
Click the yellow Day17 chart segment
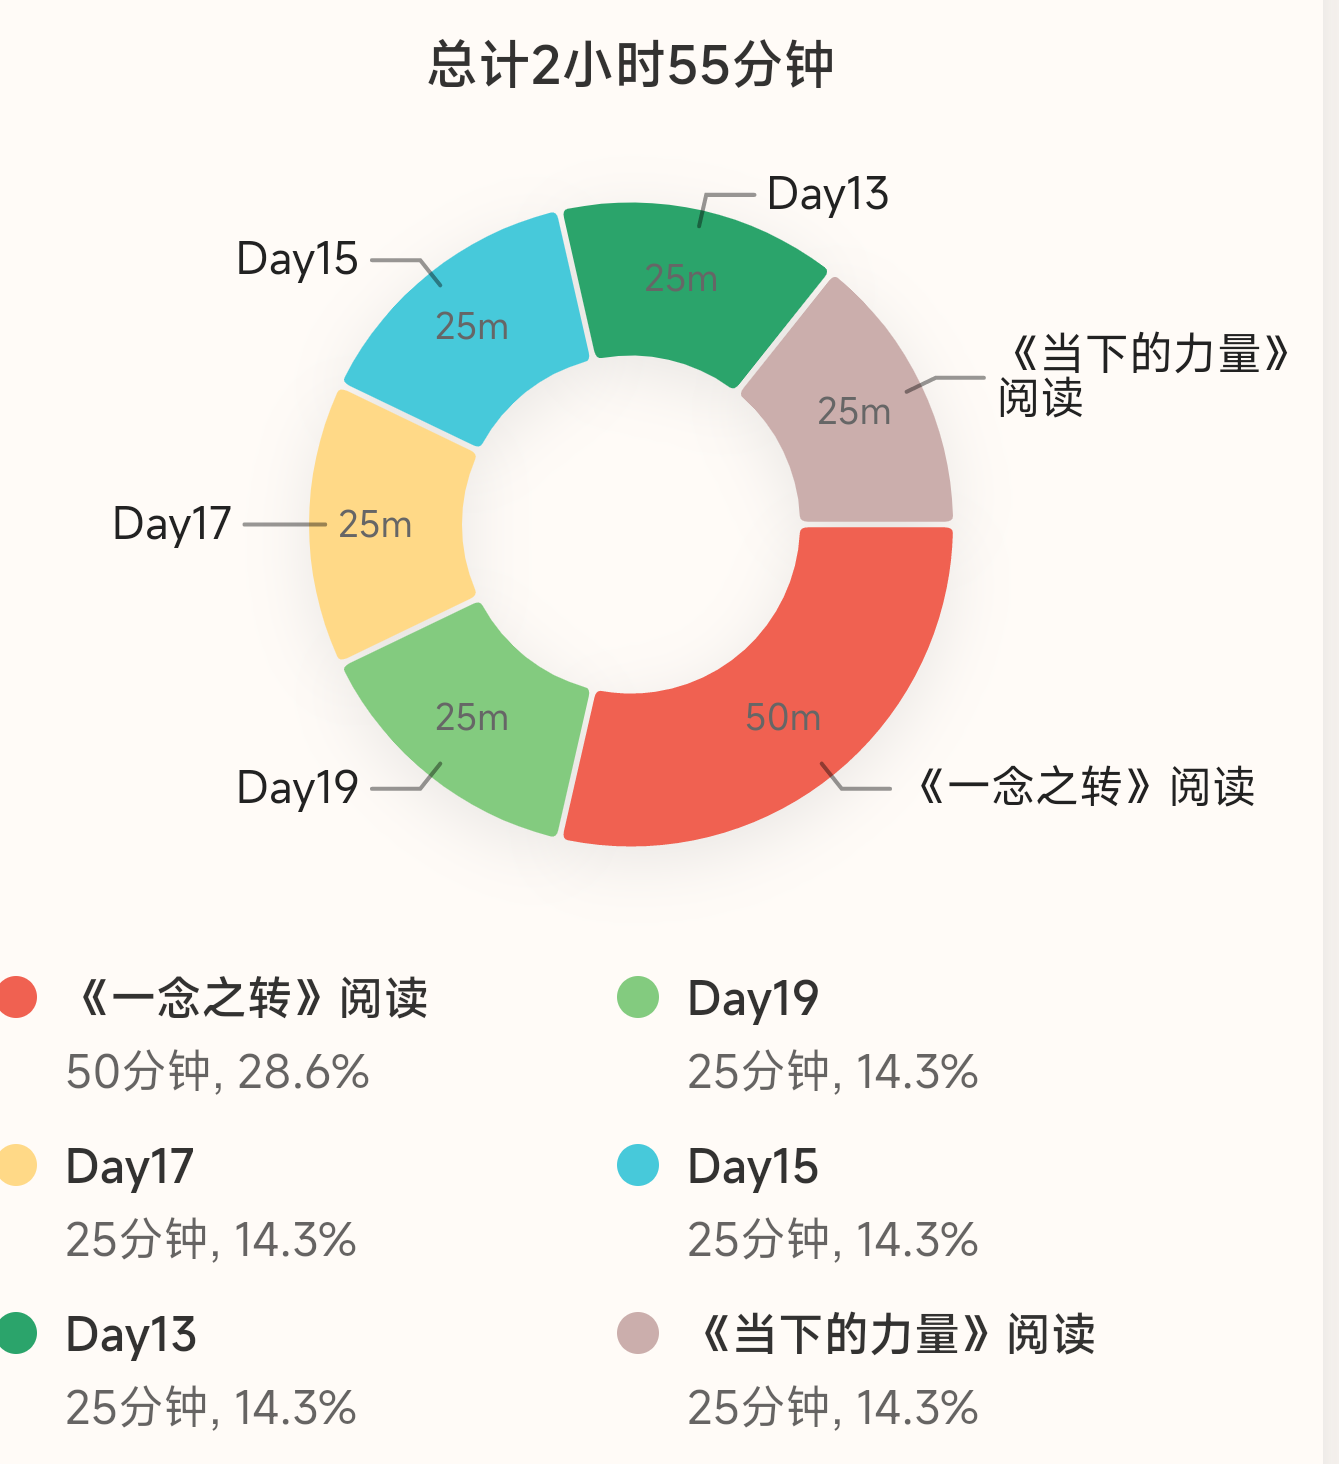coord(385,524)
